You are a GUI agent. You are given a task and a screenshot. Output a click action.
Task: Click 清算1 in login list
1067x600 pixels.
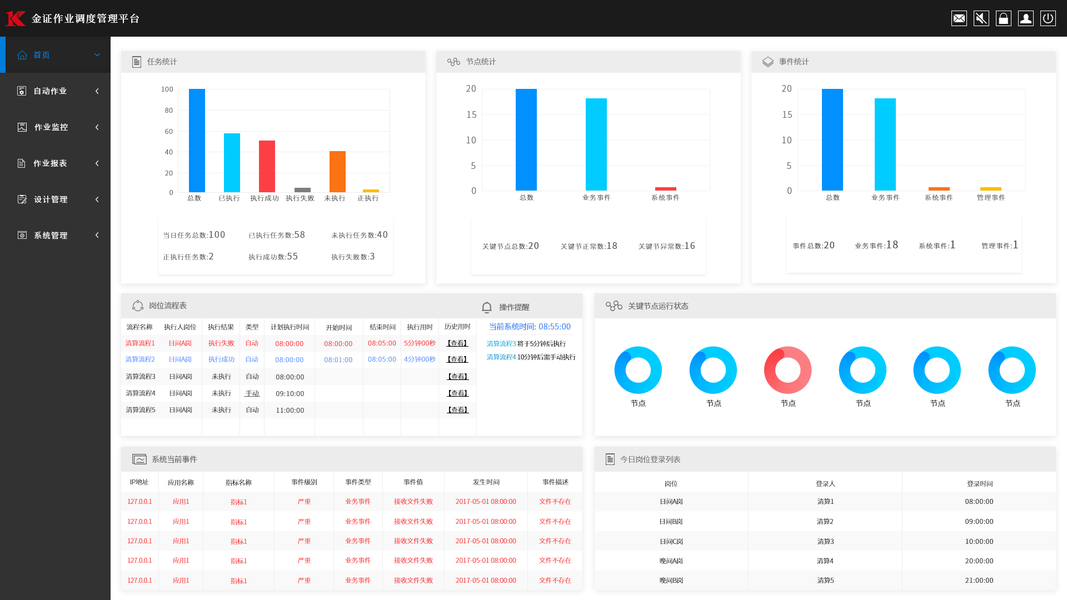point(825,501)
